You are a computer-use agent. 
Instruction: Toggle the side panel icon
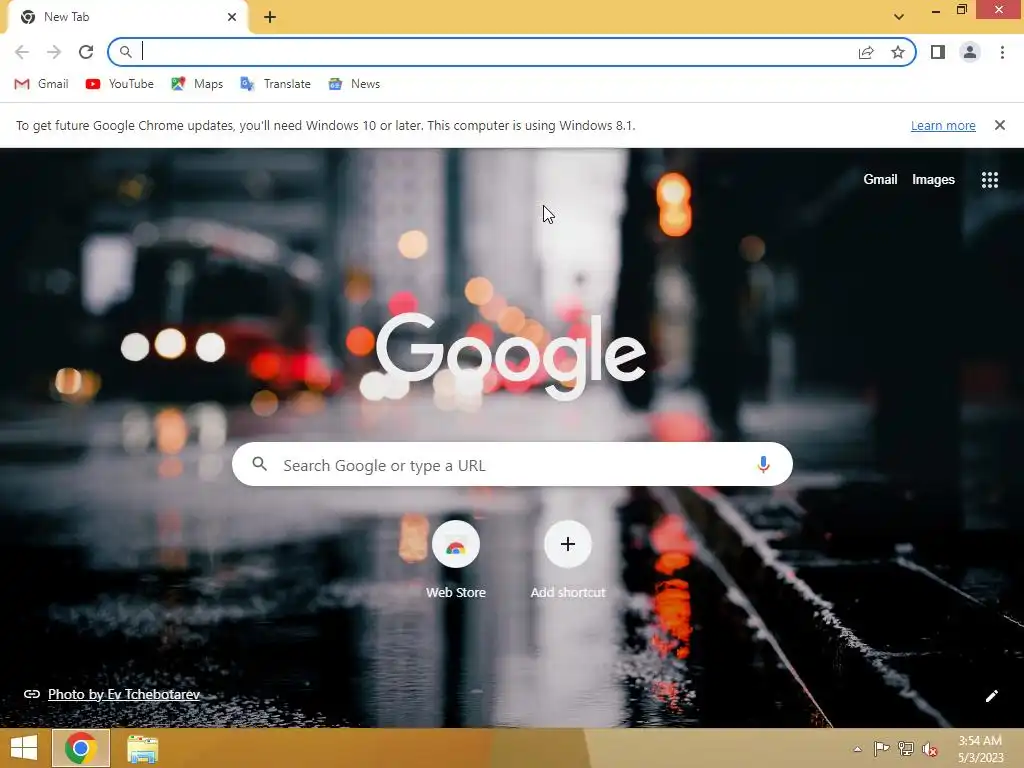(938, 52)
